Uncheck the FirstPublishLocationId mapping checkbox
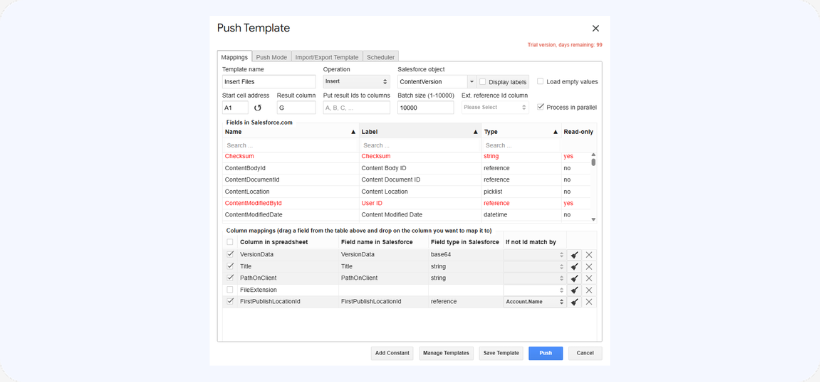 (x=230, y=301)
